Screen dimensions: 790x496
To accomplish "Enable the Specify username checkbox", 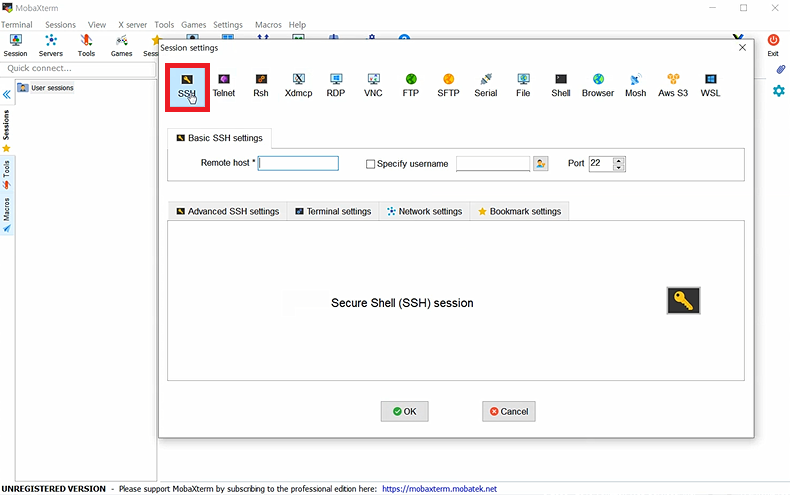I will (x=370, y=164).
